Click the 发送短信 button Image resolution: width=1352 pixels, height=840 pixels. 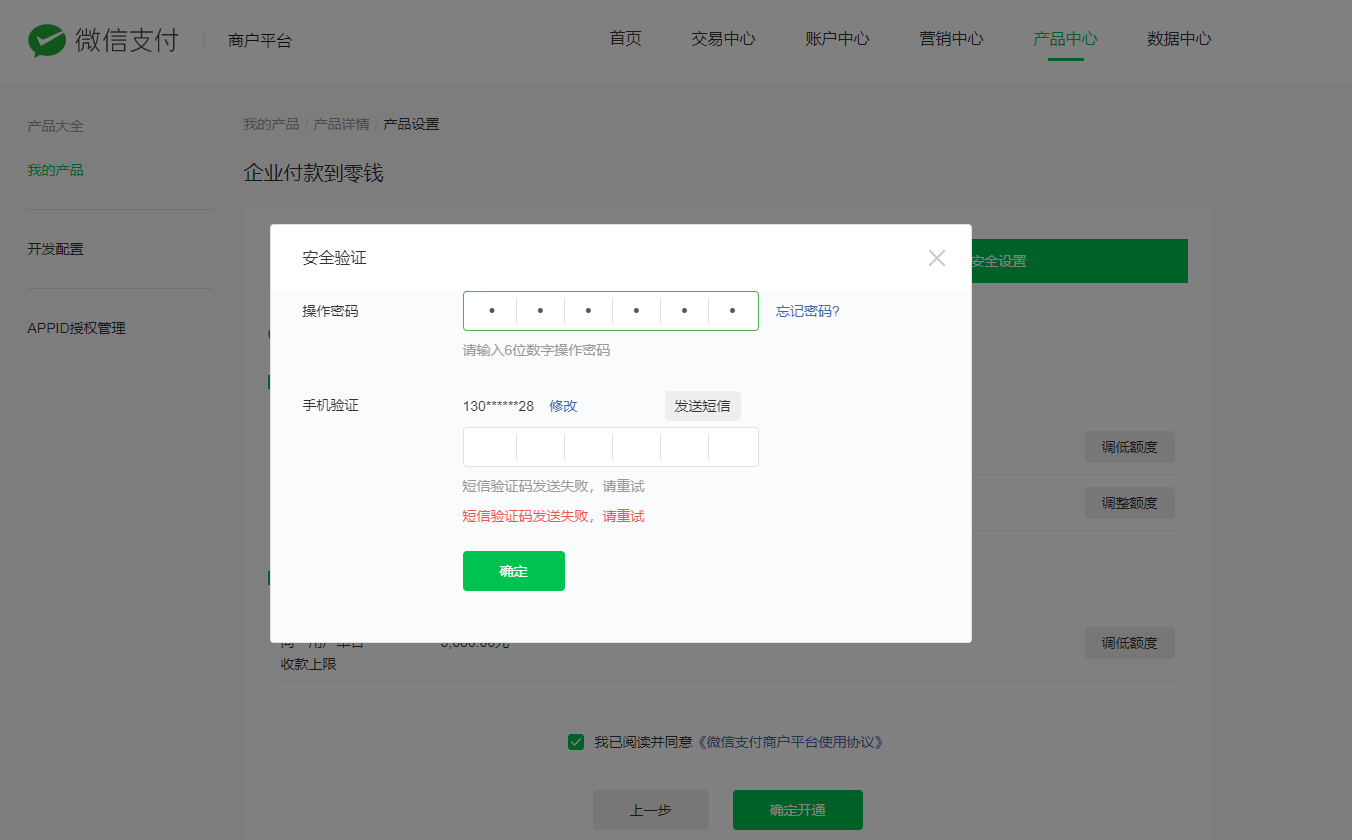pos(703,406)
